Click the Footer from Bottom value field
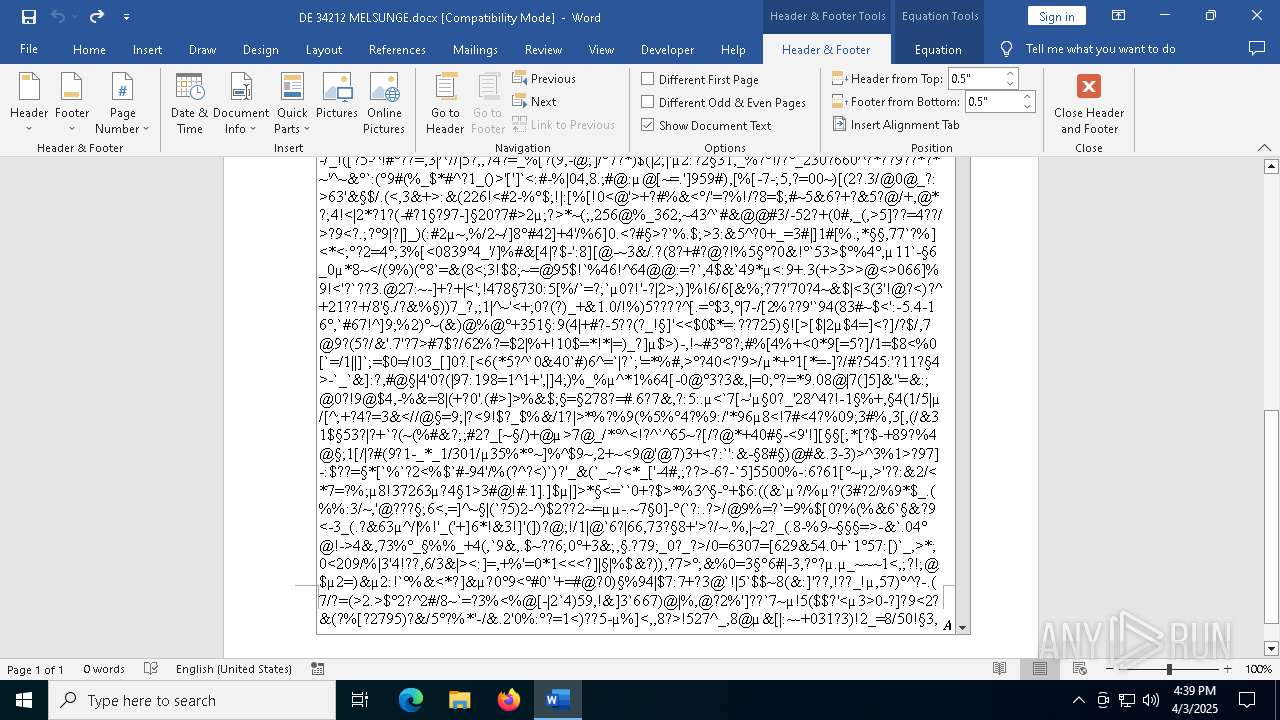This screenshot has height=720, width=1280. coord(991,101)
